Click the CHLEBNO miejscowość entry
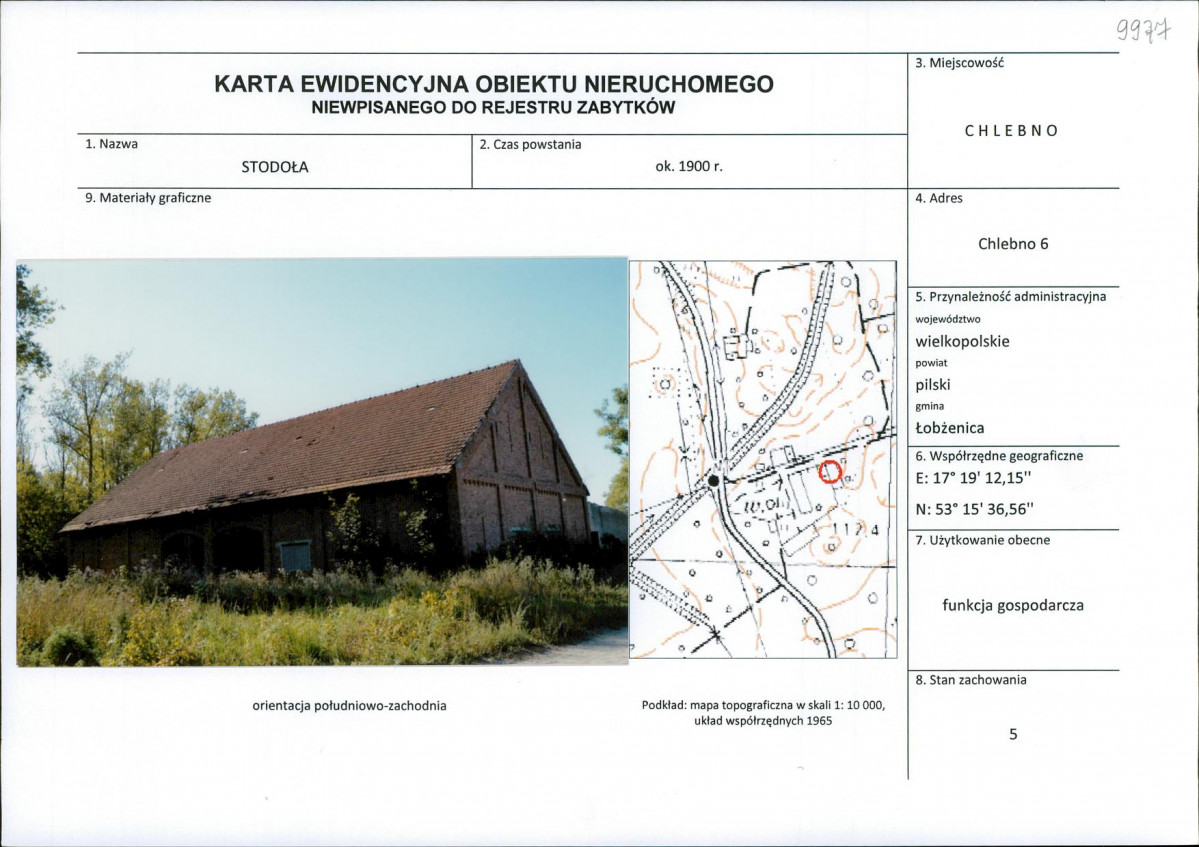The width and height of the screenshot is (1199, 847). tap(1011, 129)
